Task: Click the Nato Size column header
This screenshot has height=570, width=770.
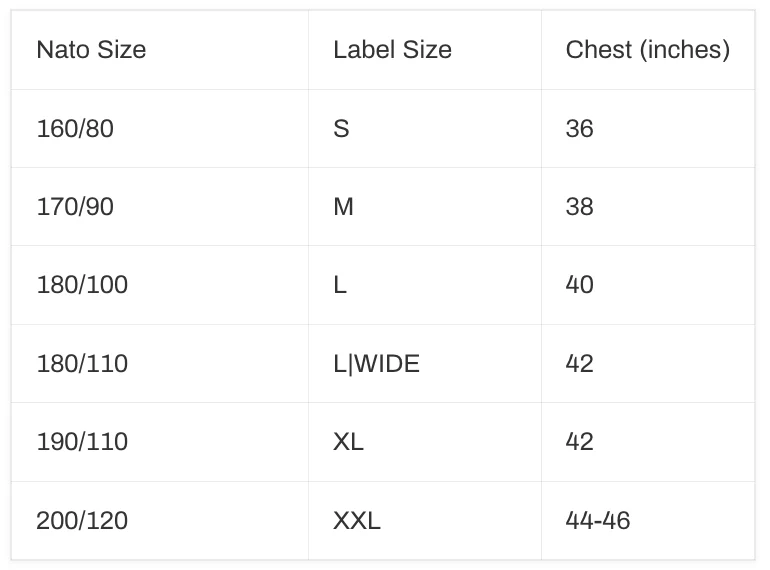Action: (91, 50)
